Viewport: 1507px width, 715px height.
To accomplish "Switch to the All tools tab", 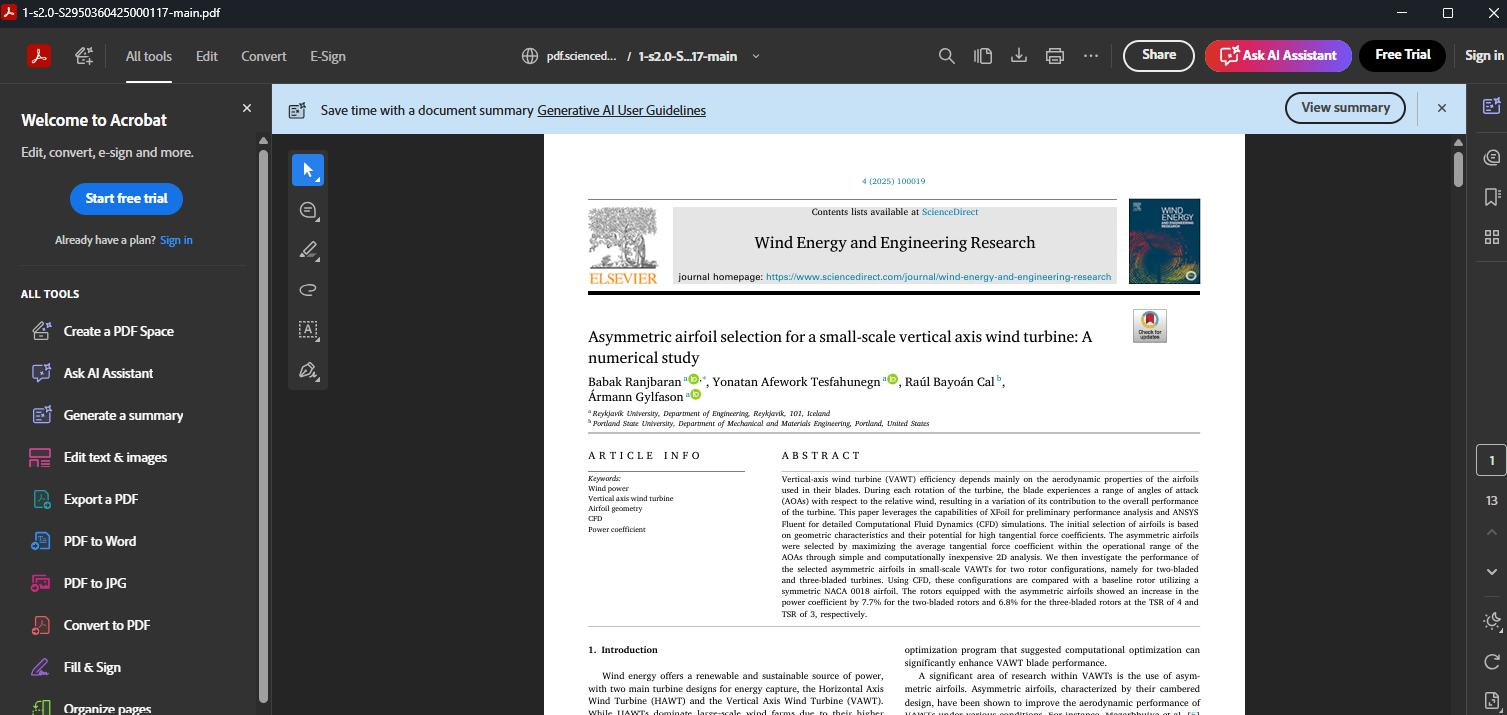I will pyautogui.click(x=149, y=56).
